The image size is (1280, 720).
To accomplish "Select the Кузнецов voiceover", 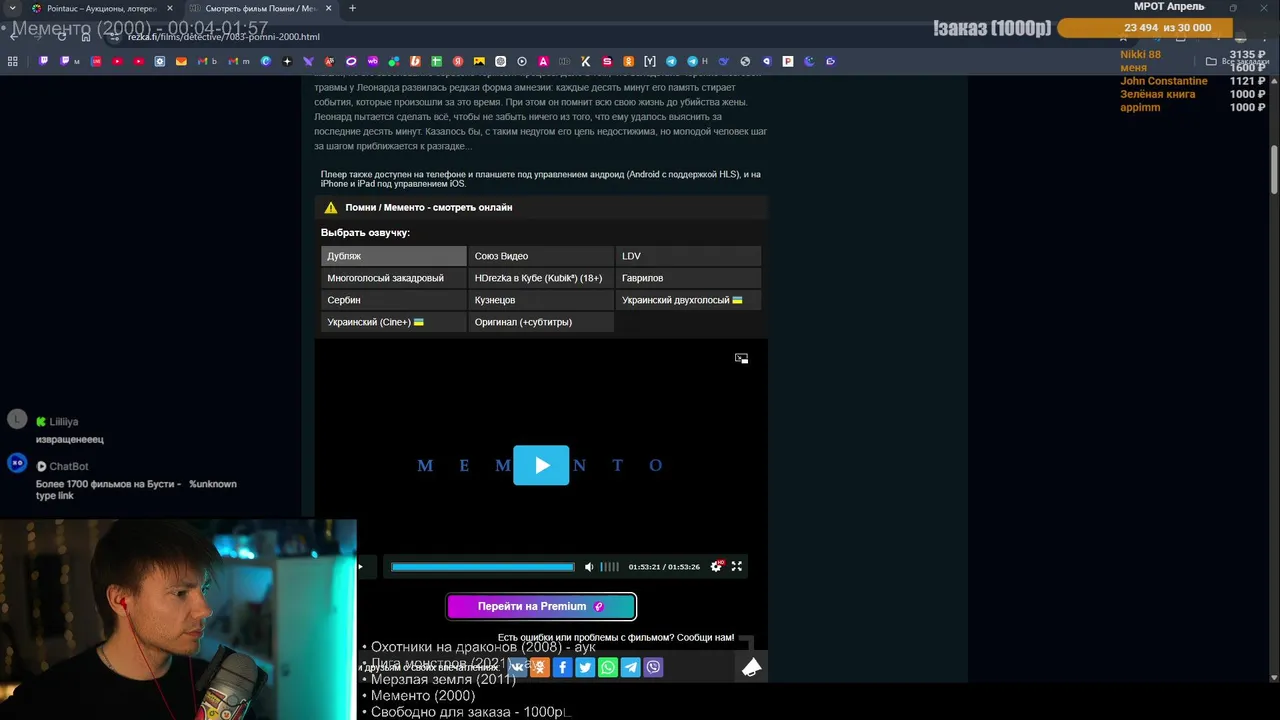I will point(541,300).
